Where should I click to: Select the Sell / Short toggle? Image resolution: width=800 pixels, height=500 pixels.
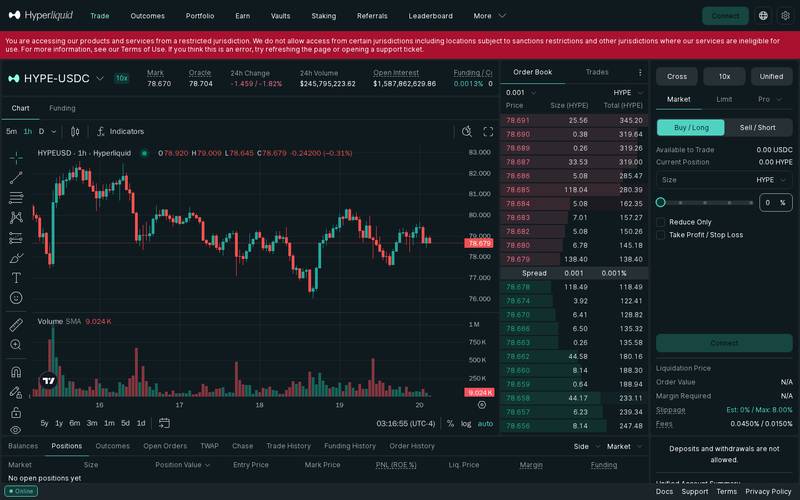pos(758,128)
